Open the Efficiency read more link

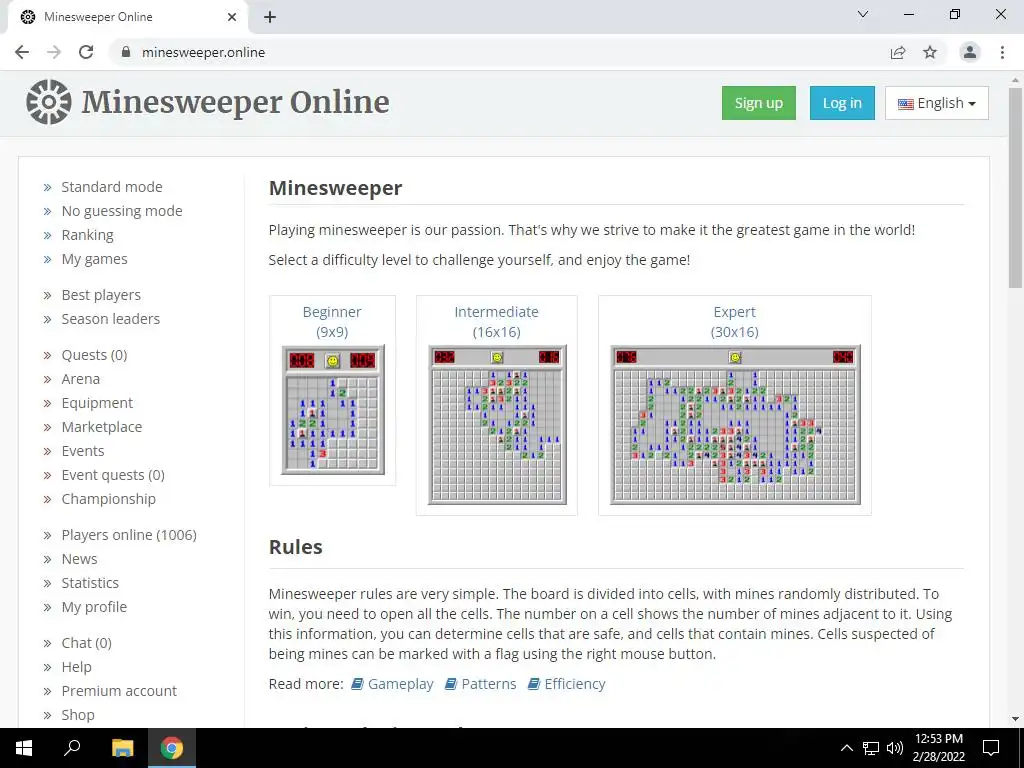point(575,684)
